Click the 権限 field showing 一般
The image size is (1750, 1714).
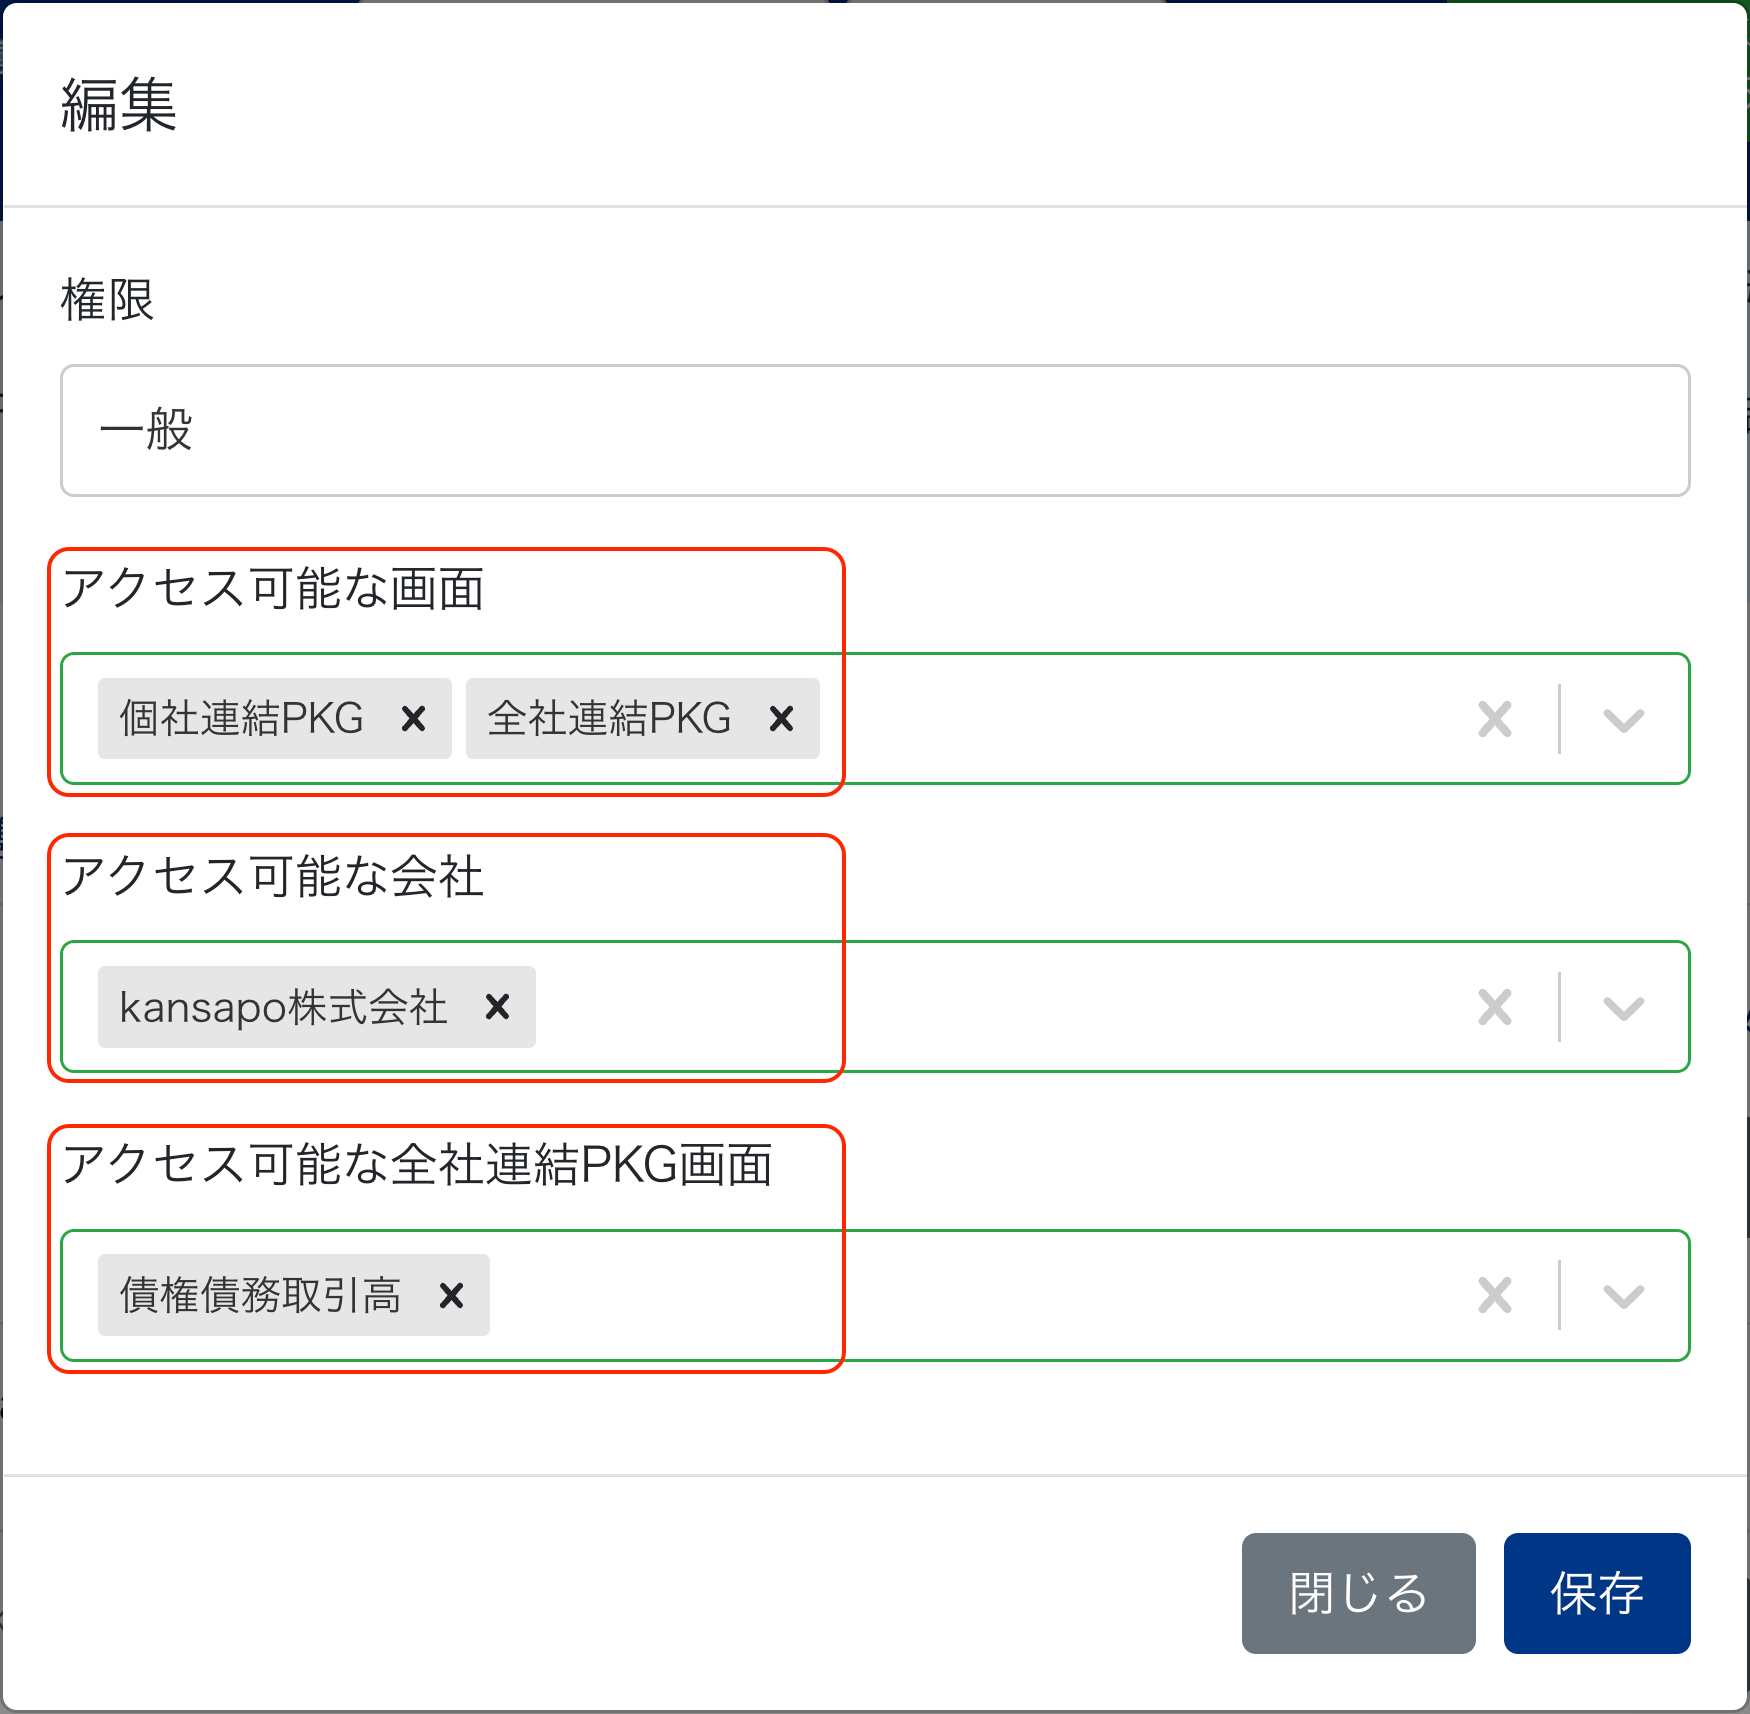pos(874,430)
